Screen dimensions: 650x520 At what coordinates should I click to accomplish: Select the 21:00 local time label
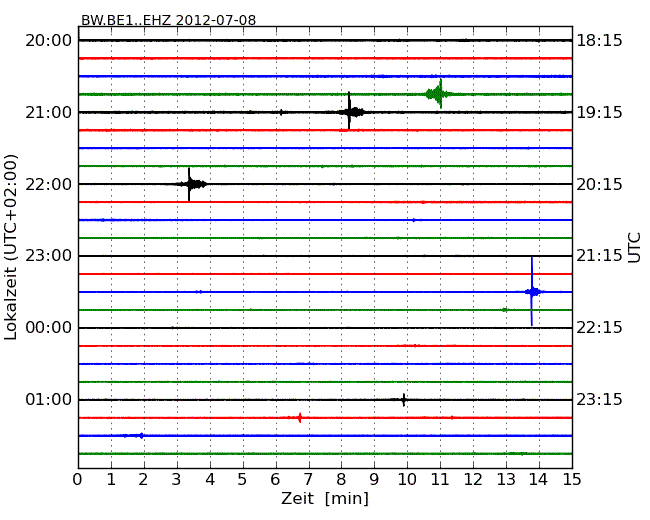coord(49,112)
